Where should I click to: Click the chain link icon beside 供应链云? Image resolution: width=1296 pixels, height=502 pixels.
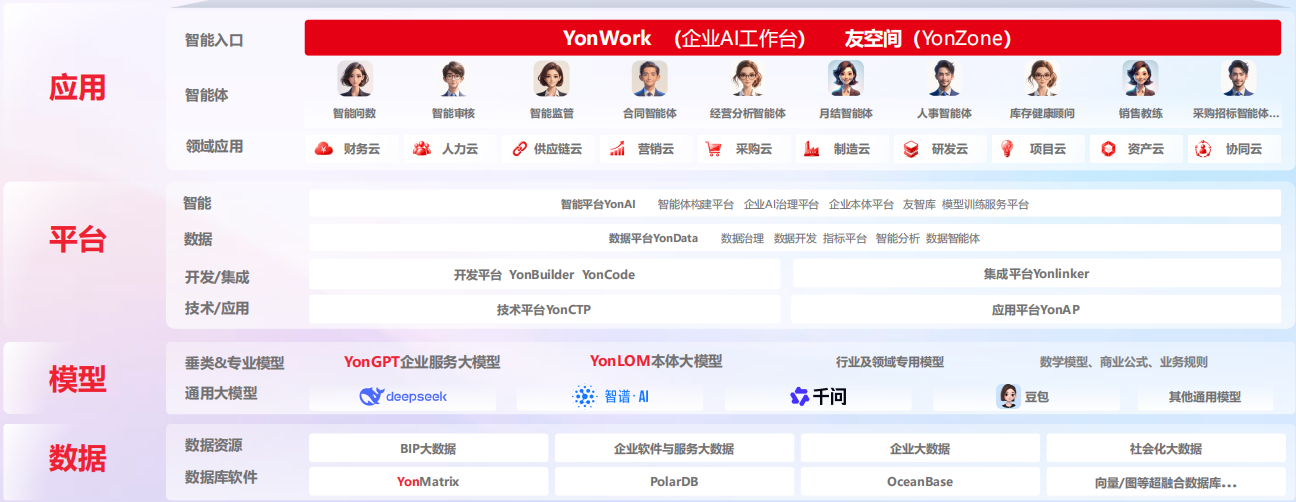pos(519,149)
